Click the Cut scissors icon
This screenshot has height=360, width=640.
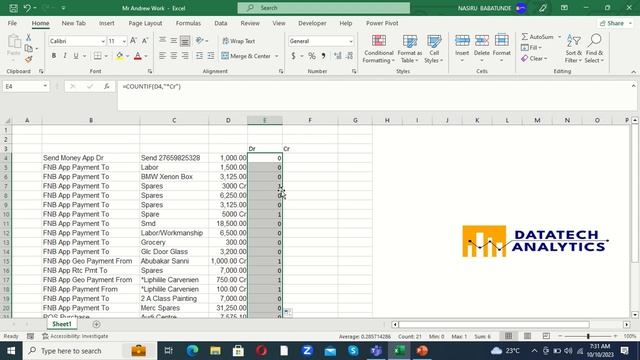[29, 38]
